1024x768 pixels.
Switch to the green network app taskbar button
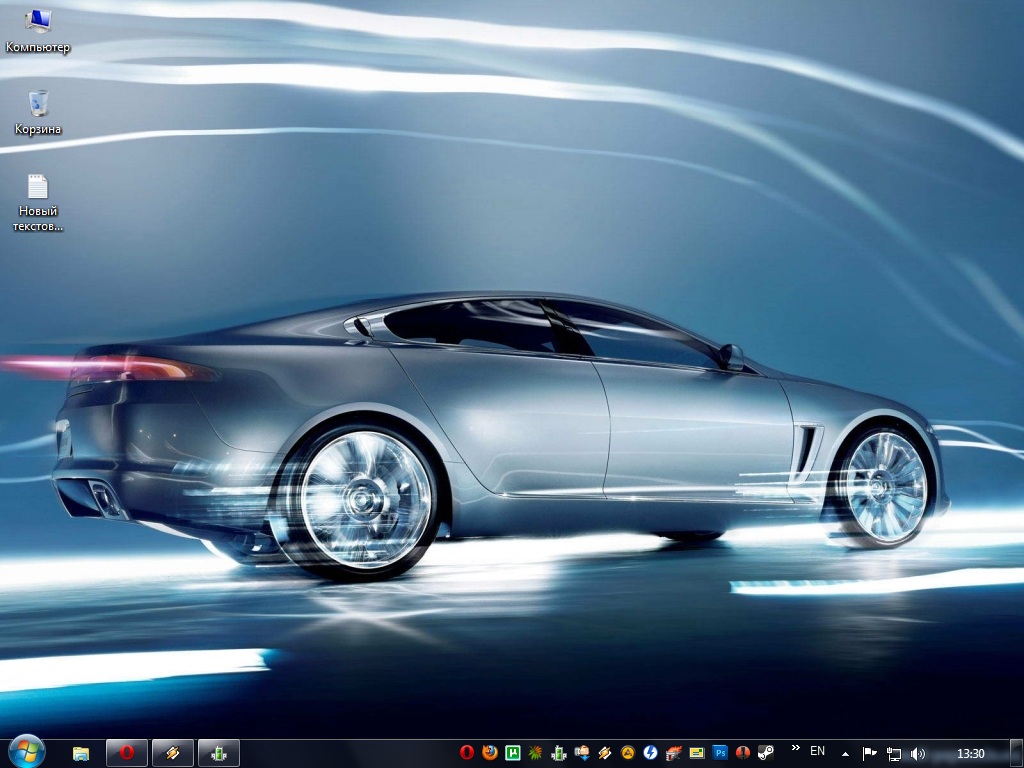[219, 753]
